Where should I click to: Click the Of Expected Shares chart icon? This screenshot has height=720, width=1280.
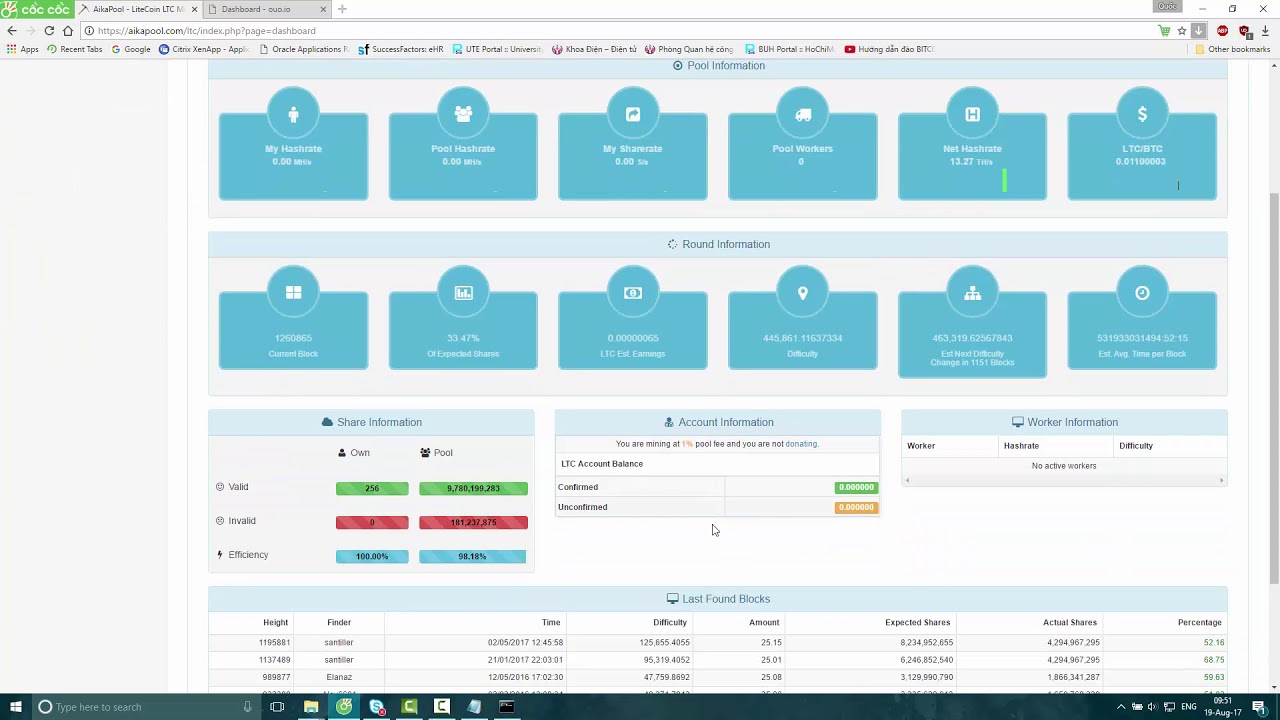tap(463, 292)
